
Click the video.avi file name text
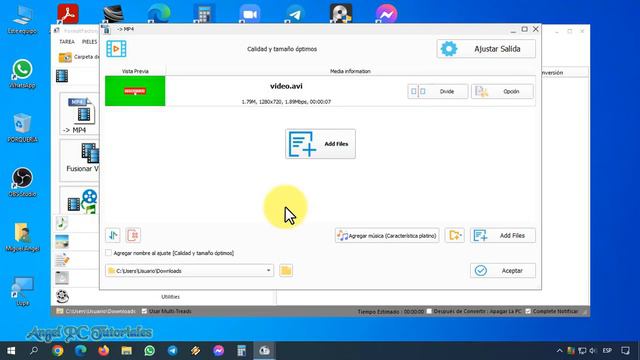(x=286, y=86)
